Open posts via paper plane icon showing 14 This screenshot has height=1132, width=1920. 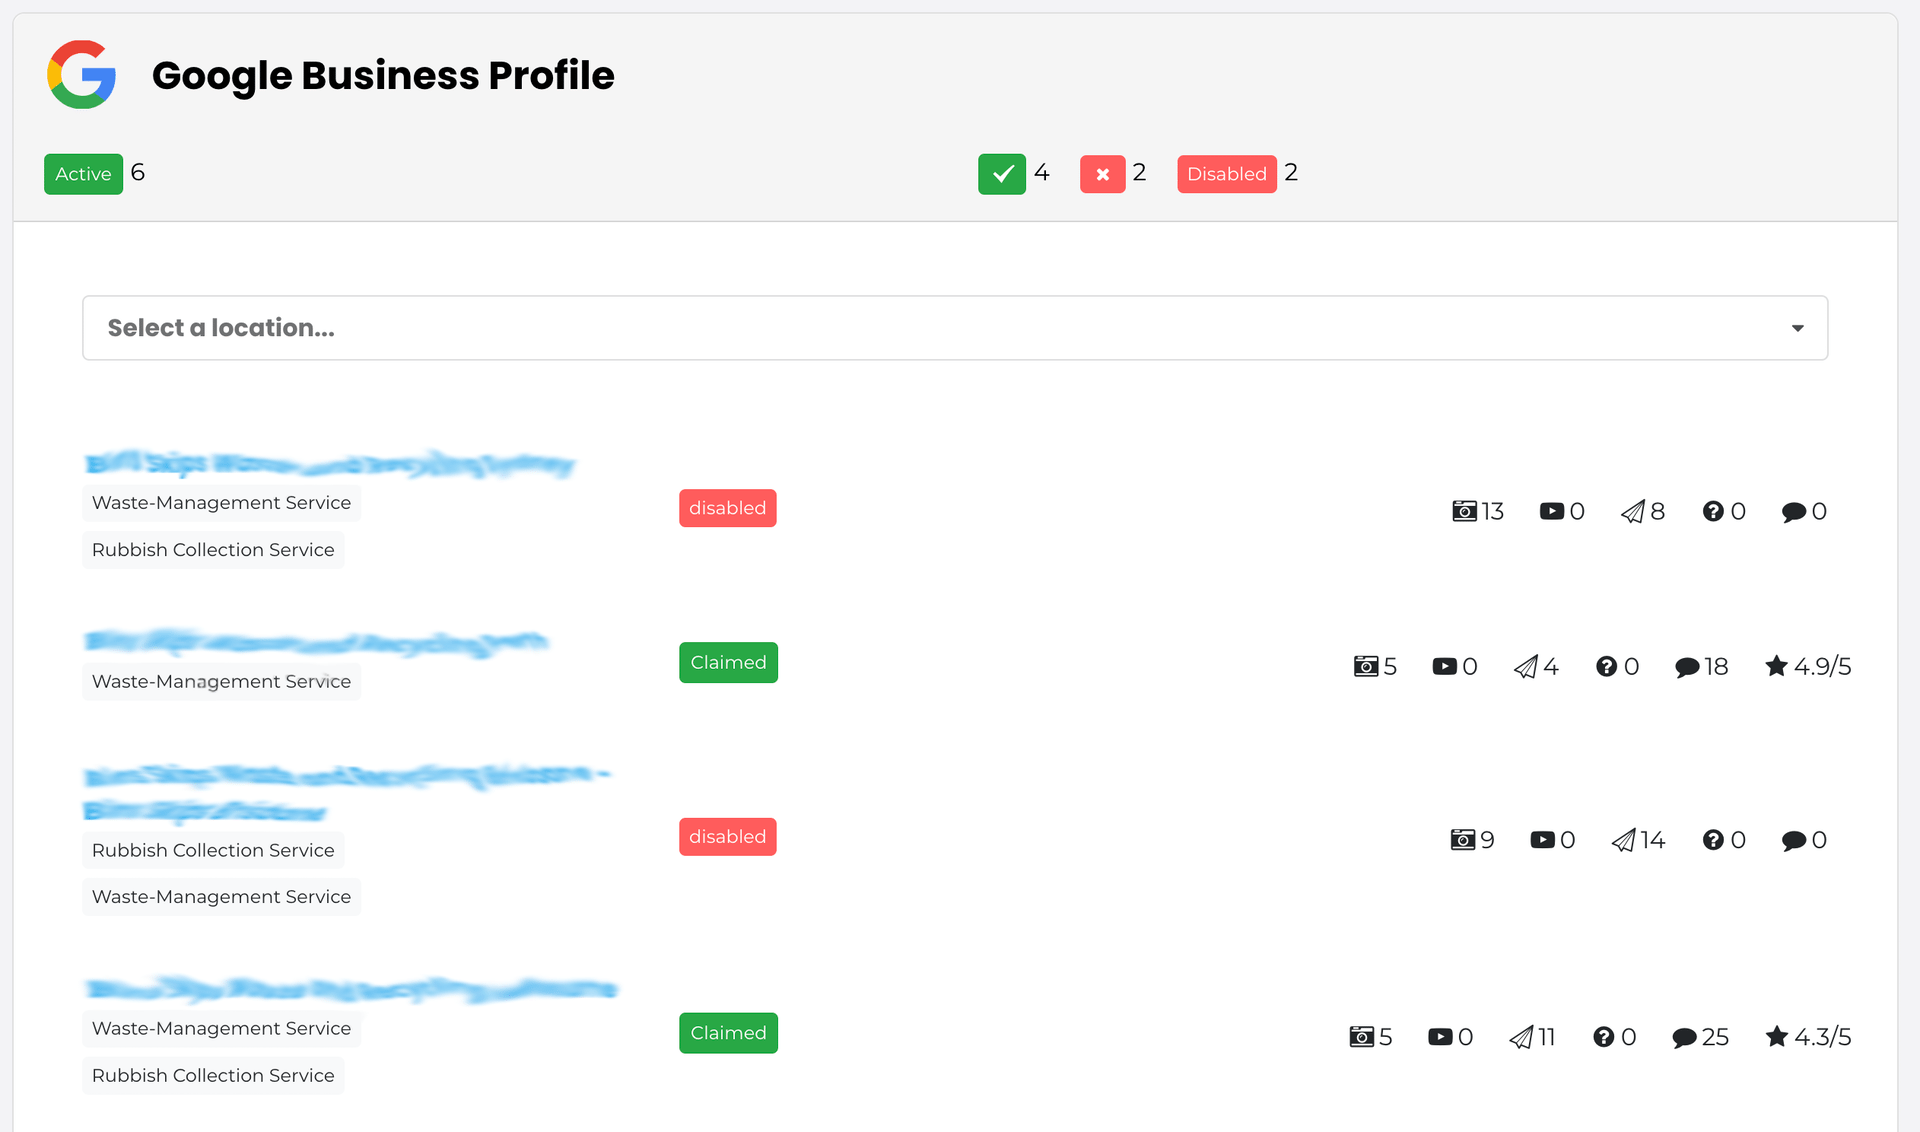[1622, 840]
